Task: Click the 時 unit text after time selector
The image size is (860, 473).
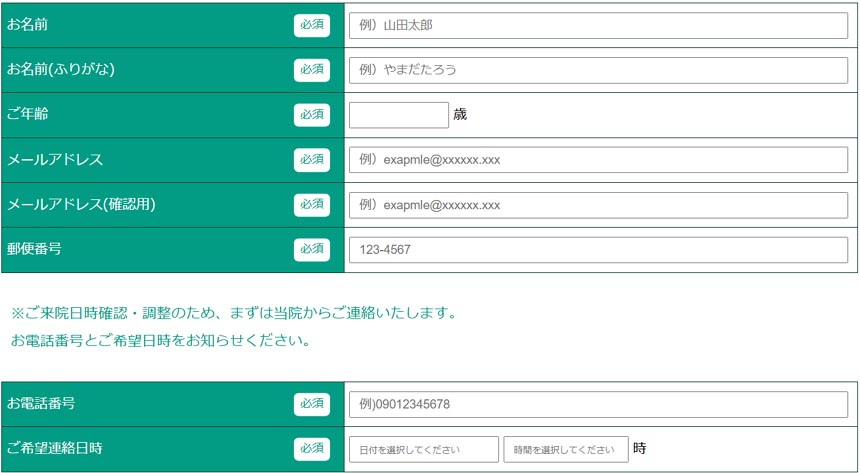Action: point(640,450)
